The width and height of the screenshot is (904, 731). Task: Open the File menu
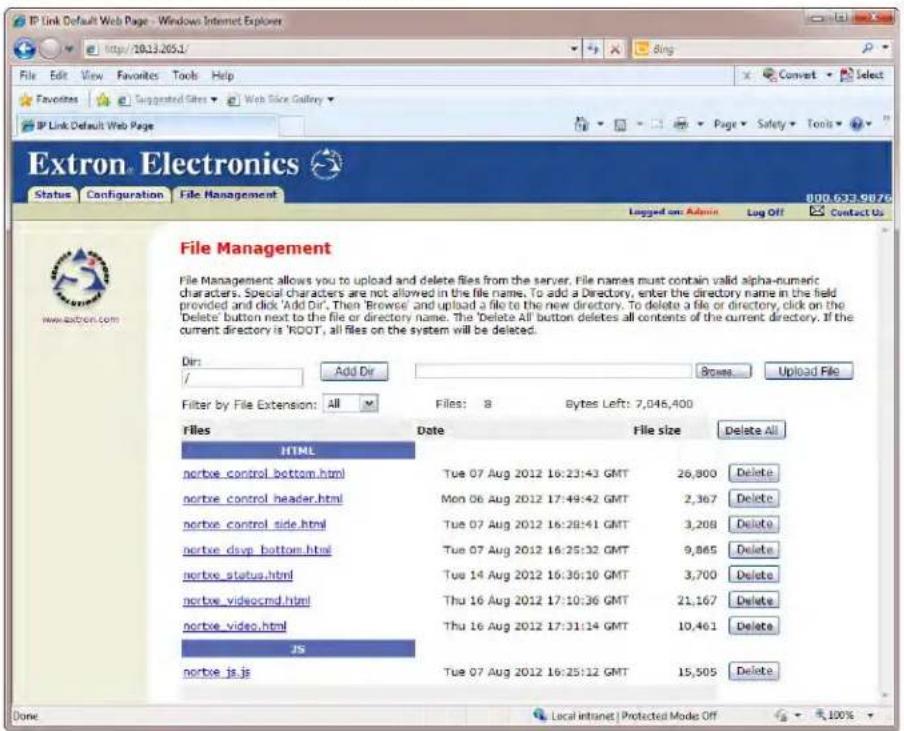[x=28, y=76]
